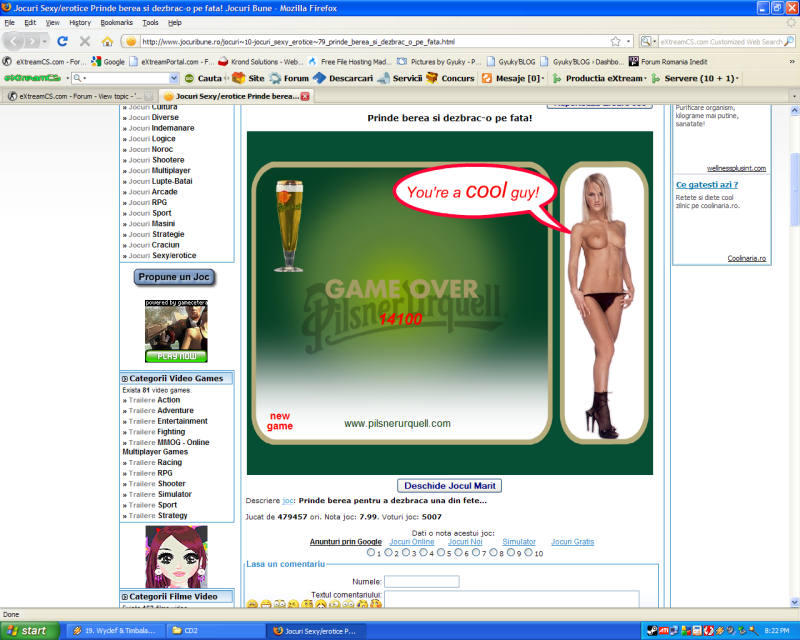This screenshot has height=640, width=800.
Task: Open the URL bar history dropdown arrow
Action: [628, 41]
